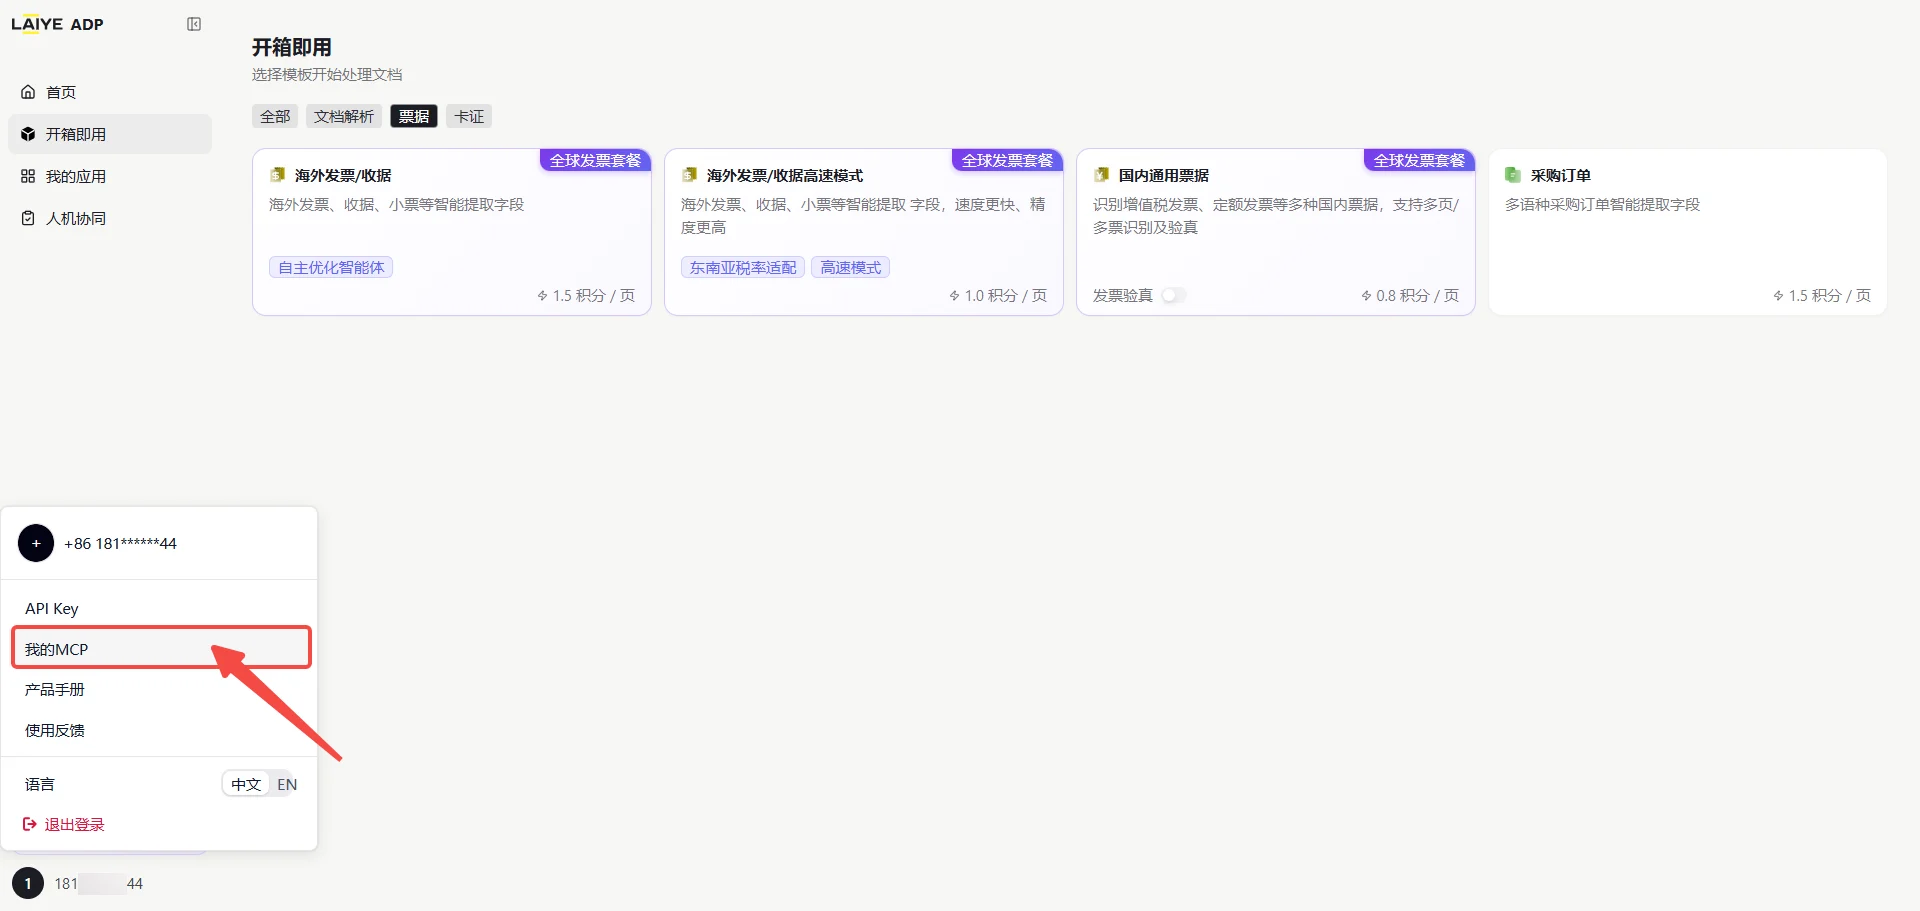Click the 选择模板开始处理文档 subtitle

(327, 74)
